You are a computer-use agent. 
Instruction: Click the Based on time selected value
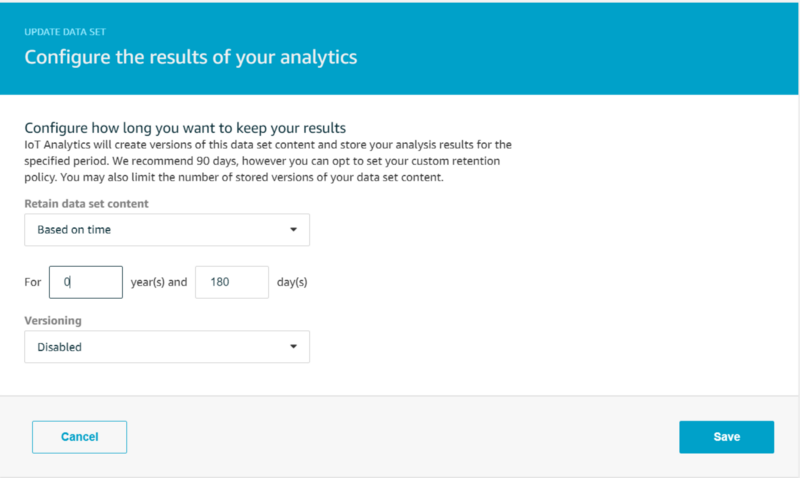pos(74,230)
